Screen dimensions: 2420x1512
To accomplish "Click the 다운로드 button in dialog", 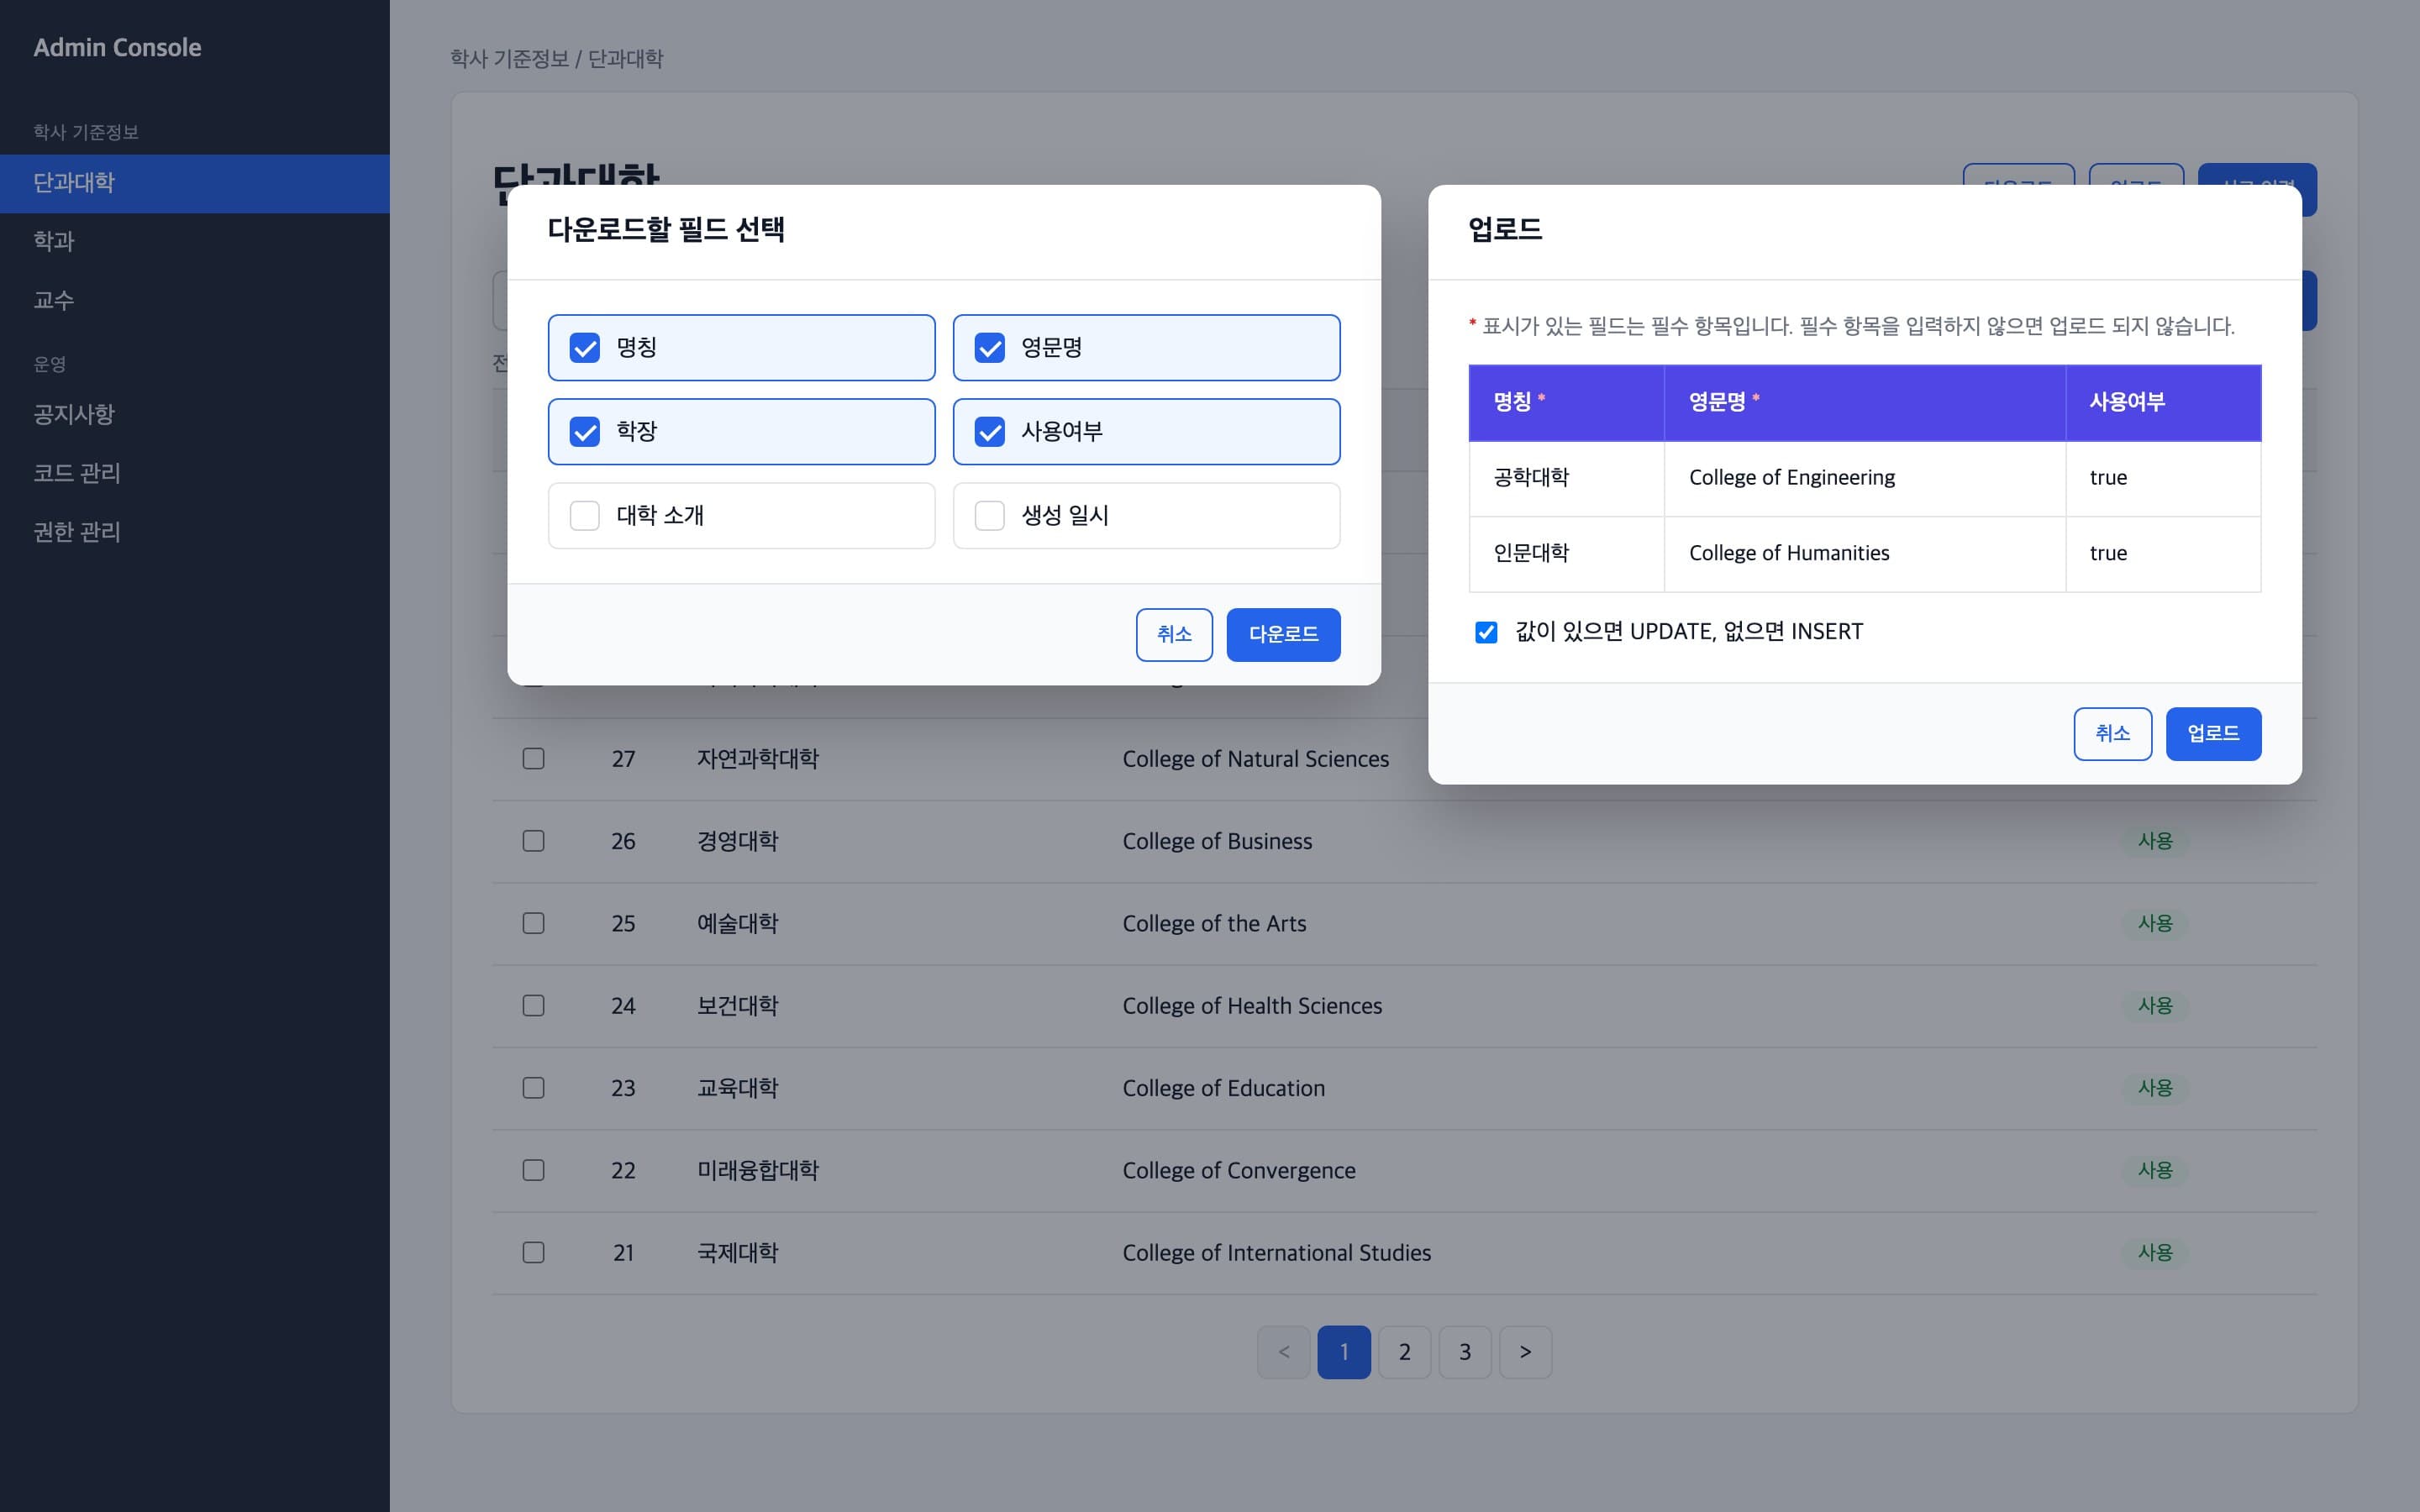I will 1283,635.
